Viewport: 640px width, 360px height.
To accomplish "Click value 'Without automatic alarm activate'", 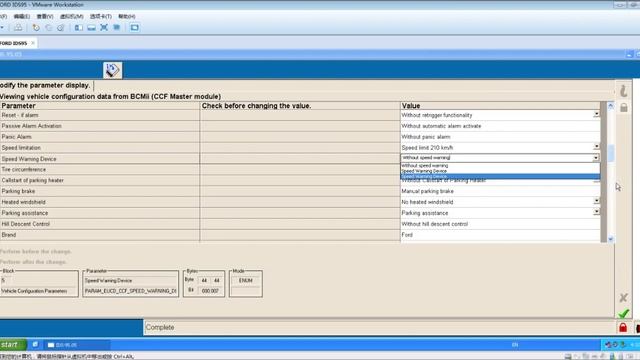I will click(441, 126).
